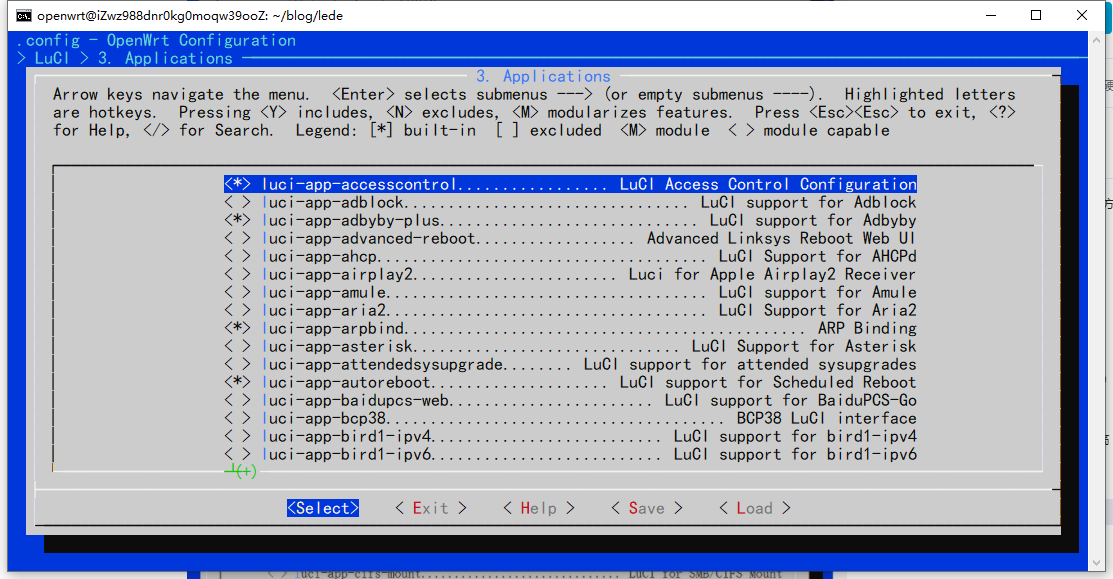Screen dimensions: 1113x579
Task: Click the Save button
Action: tap(646, 508)
